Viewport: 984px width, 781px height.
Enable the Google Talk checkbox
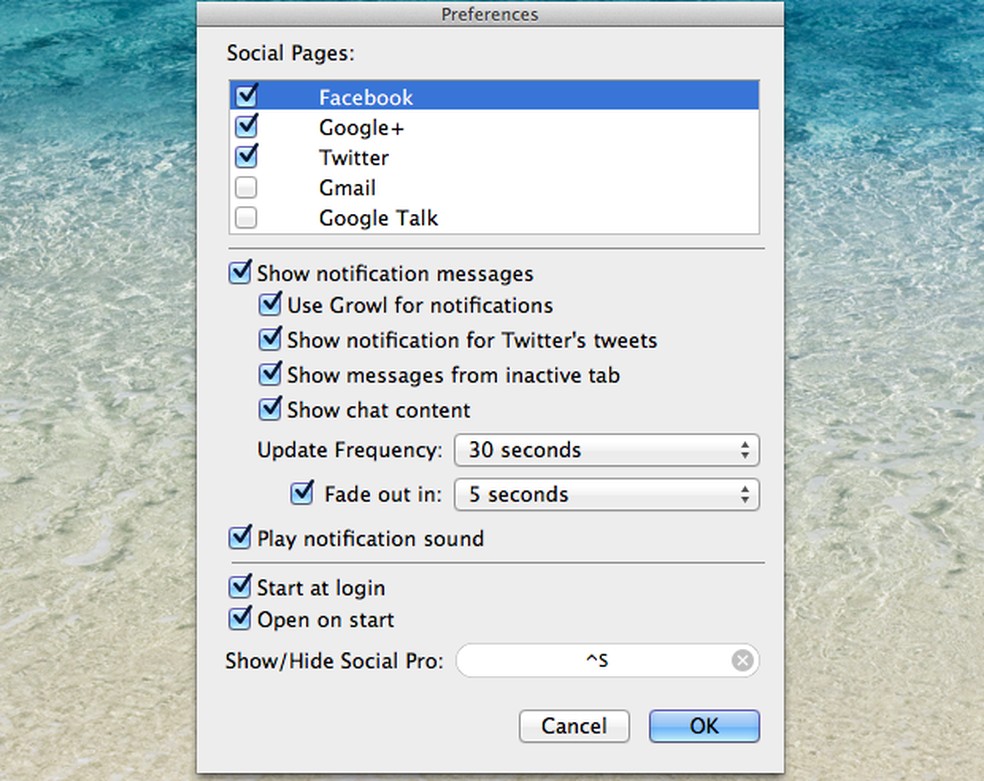[245, 217]
